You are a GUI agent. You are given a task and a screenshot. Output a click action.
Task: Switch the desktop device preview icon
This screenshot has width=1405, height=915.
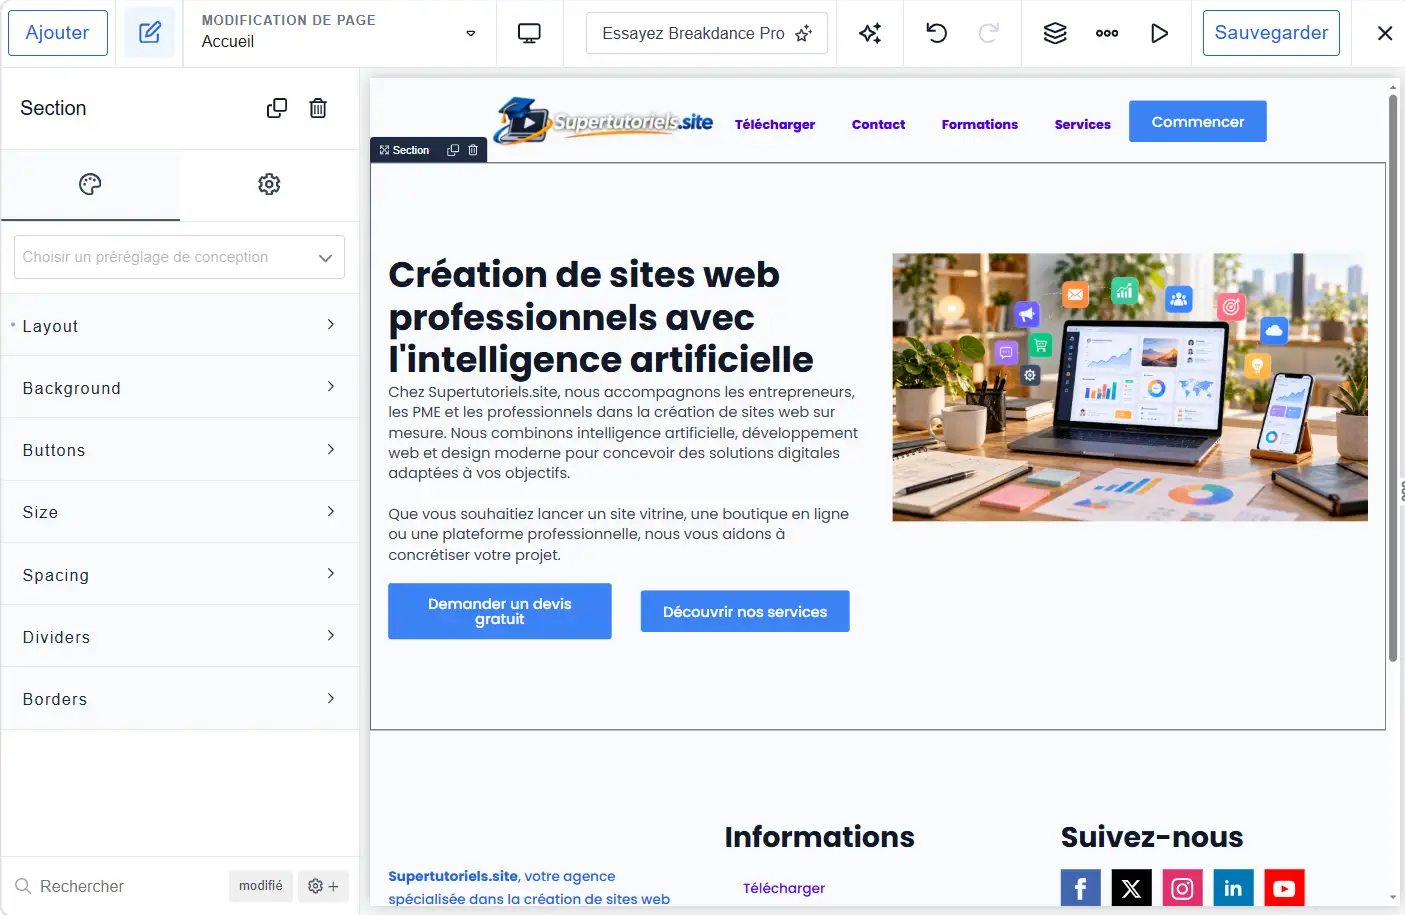pos(529,33)
